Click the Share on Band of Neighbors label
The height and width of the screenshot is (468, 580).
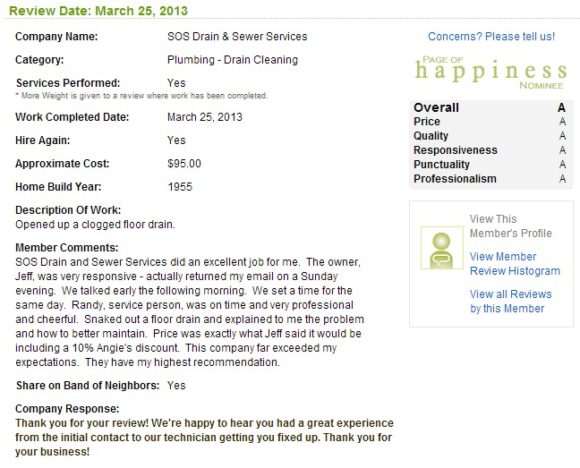pos(88,385)
